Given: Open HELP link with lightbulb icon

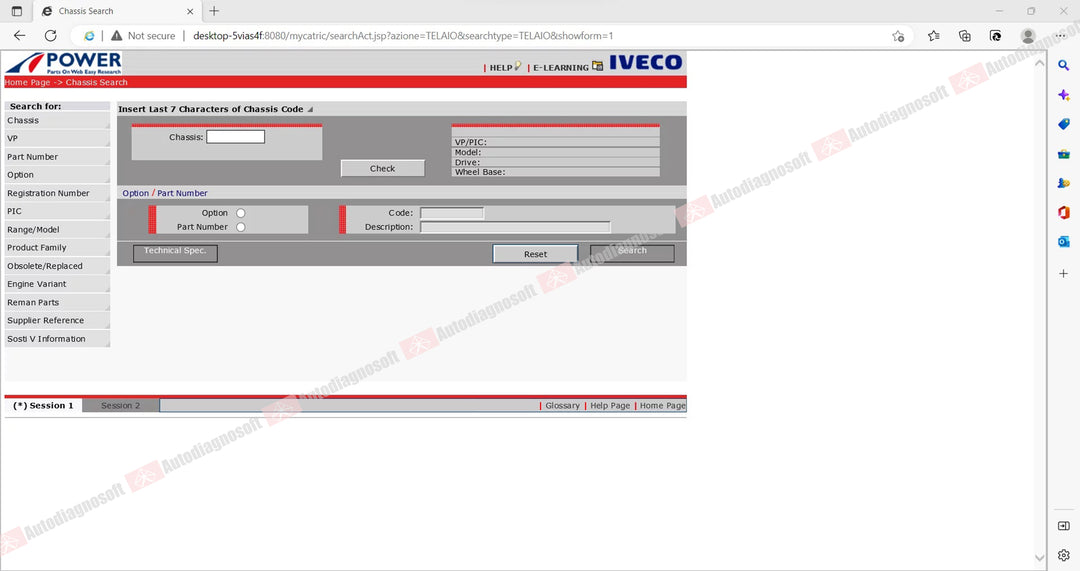Looking at the screenshot, I should 506,67.
